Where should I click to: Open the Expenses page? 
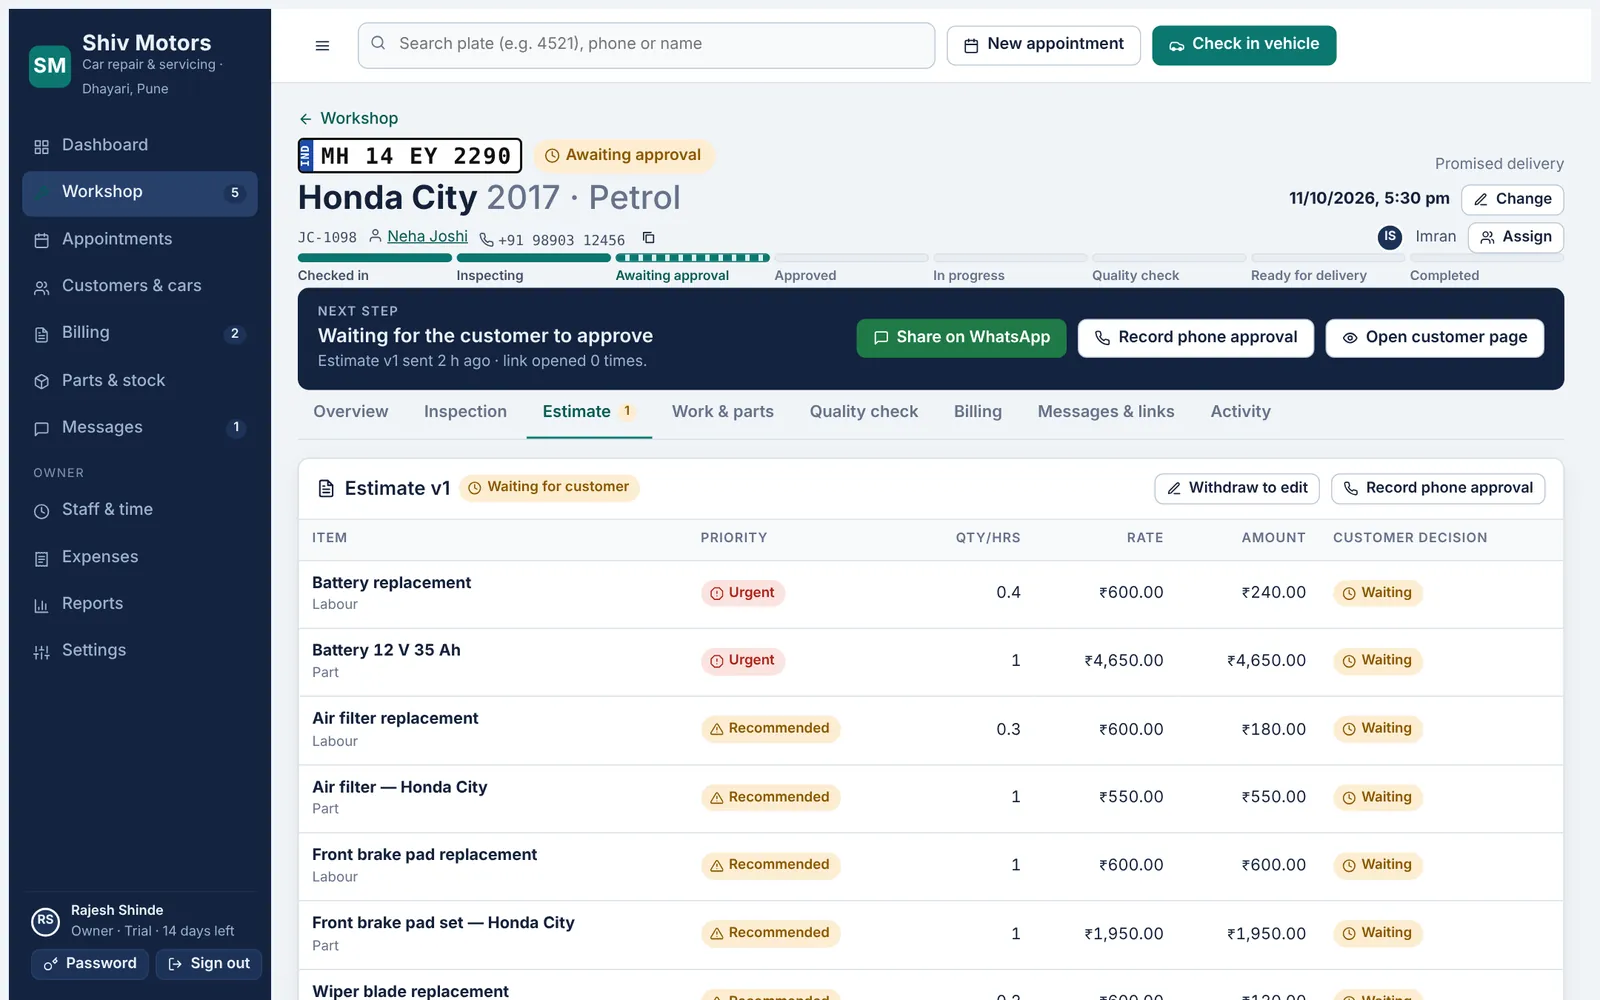coord(140,557)
